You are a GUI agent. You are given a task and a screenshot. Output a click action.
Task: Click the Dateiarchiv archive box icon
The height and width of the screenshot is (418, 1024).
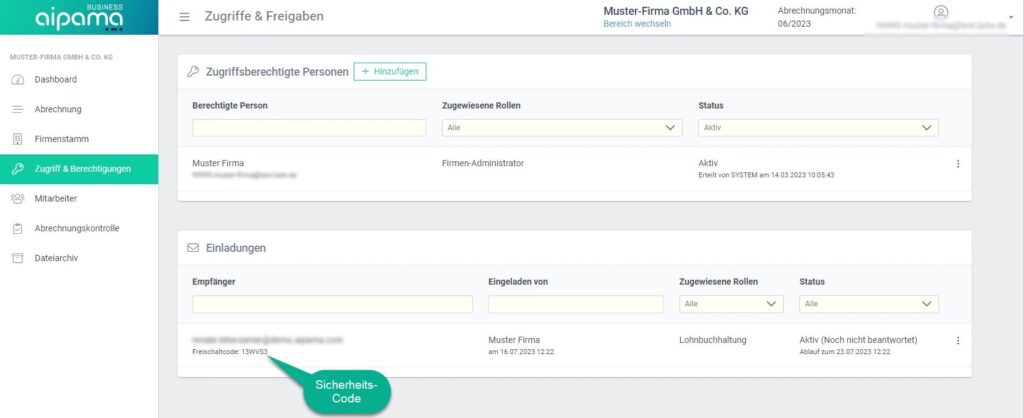click(x=17, y=258)
